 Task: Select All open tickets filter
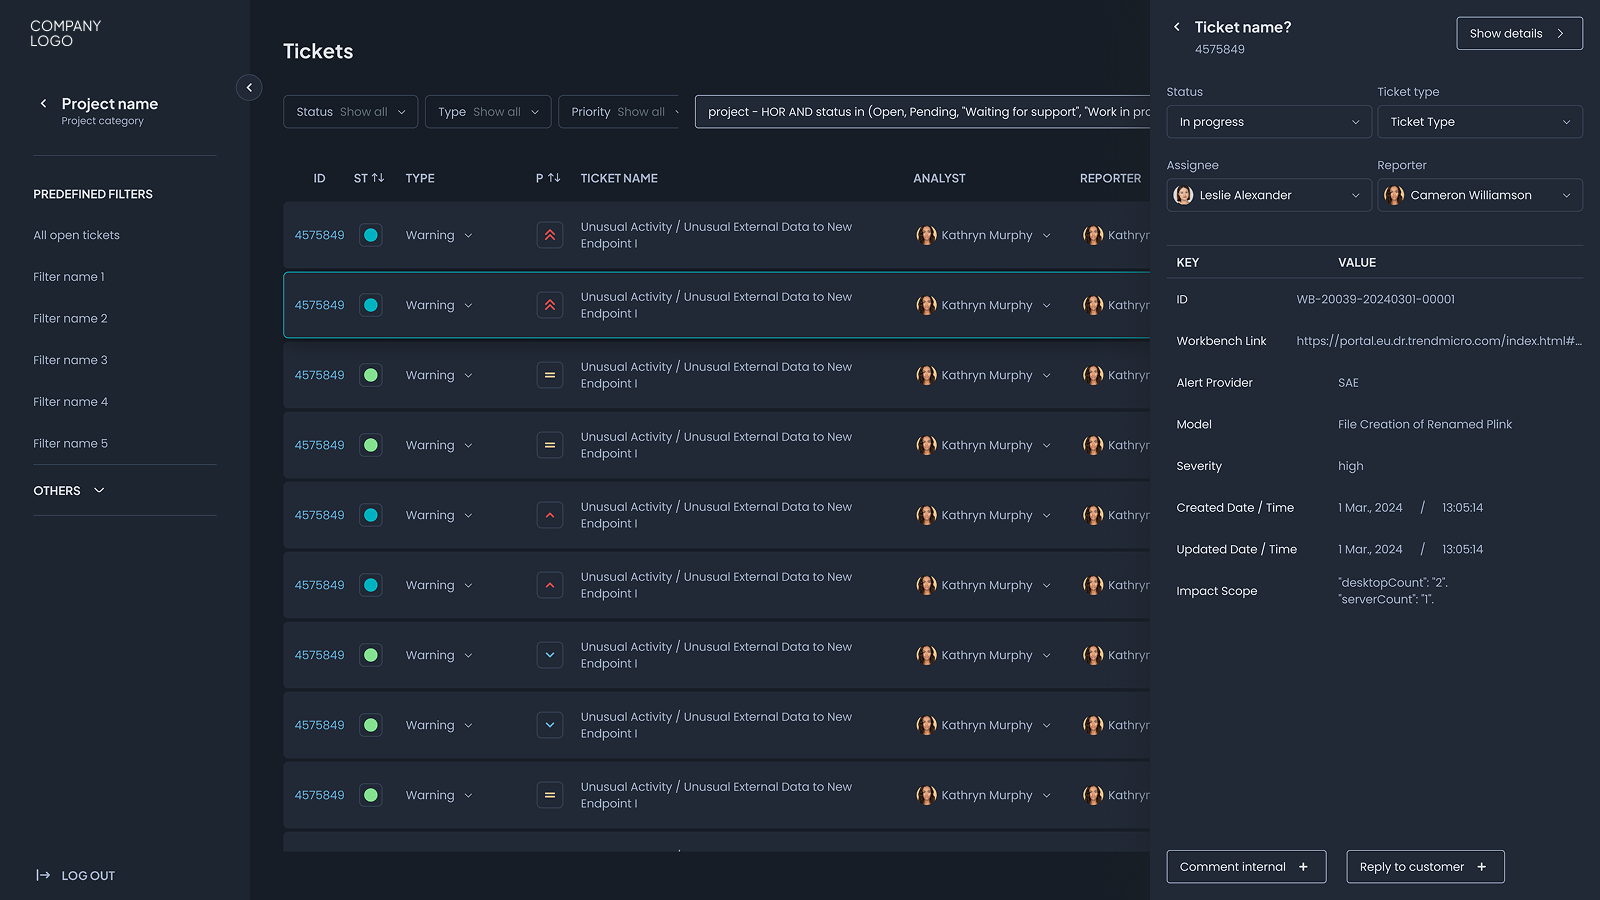click(x=76, y=235)
